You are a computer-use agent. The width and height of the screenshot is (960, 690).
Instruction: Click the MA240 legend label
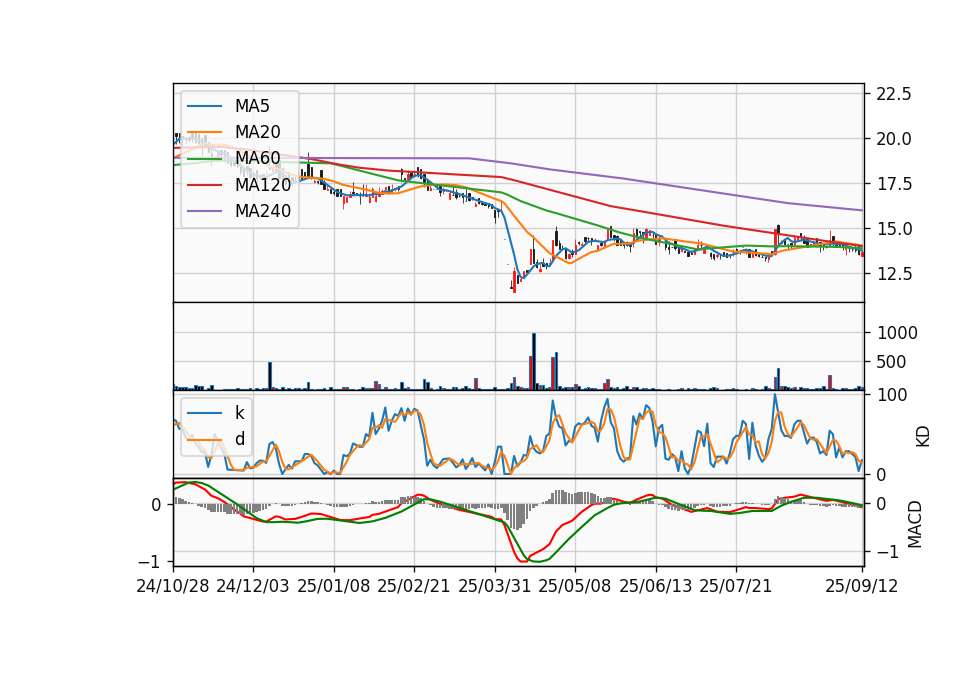point(263,211)
